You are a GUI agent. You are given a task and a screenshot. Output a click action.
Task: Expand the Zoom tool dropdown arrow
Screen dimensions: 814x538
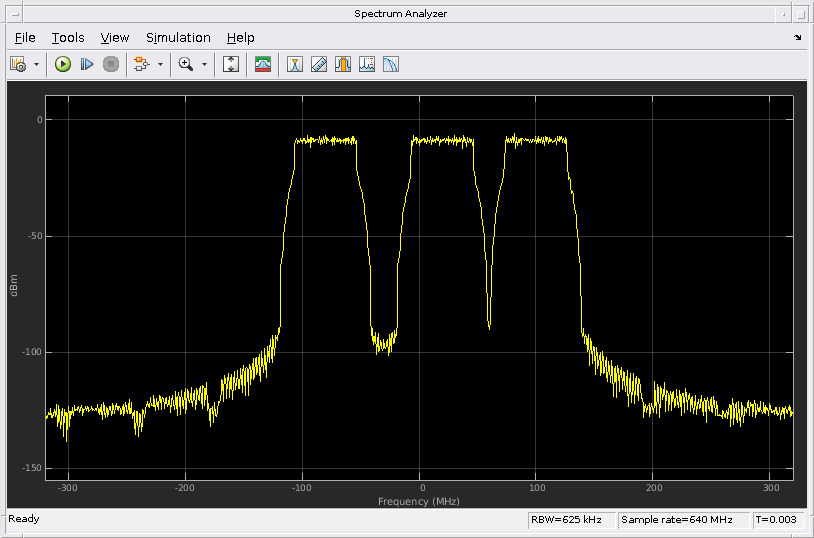click(x=204, y=64)
